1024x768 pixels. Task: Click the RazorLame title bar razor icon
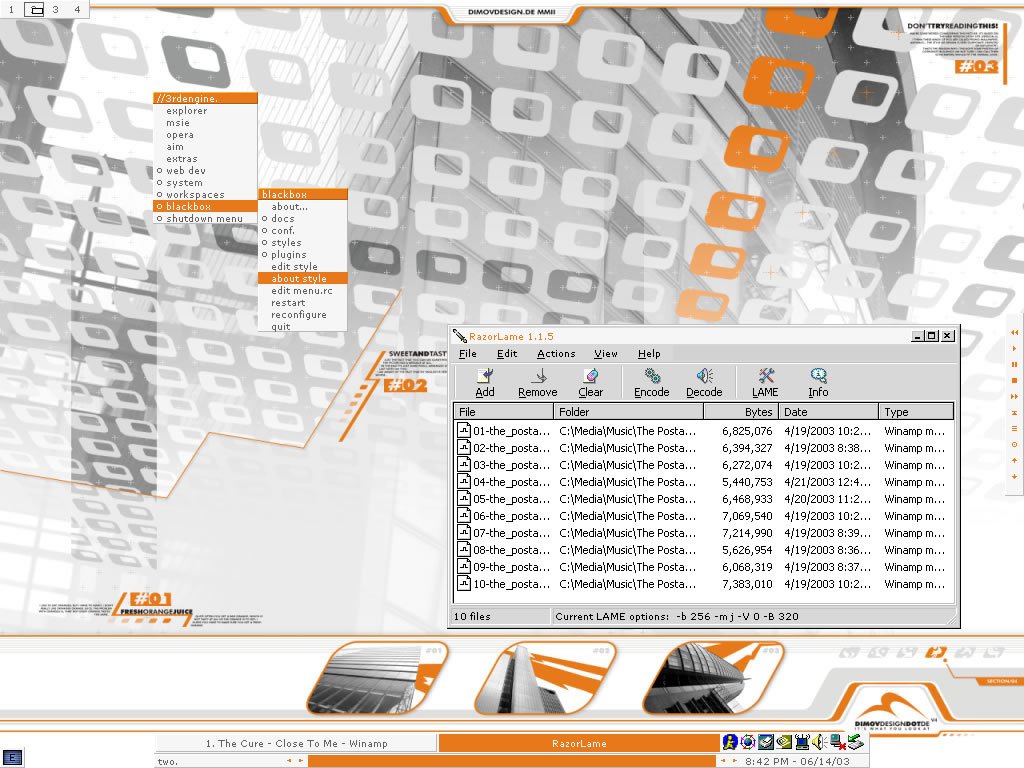click(460, 336)
